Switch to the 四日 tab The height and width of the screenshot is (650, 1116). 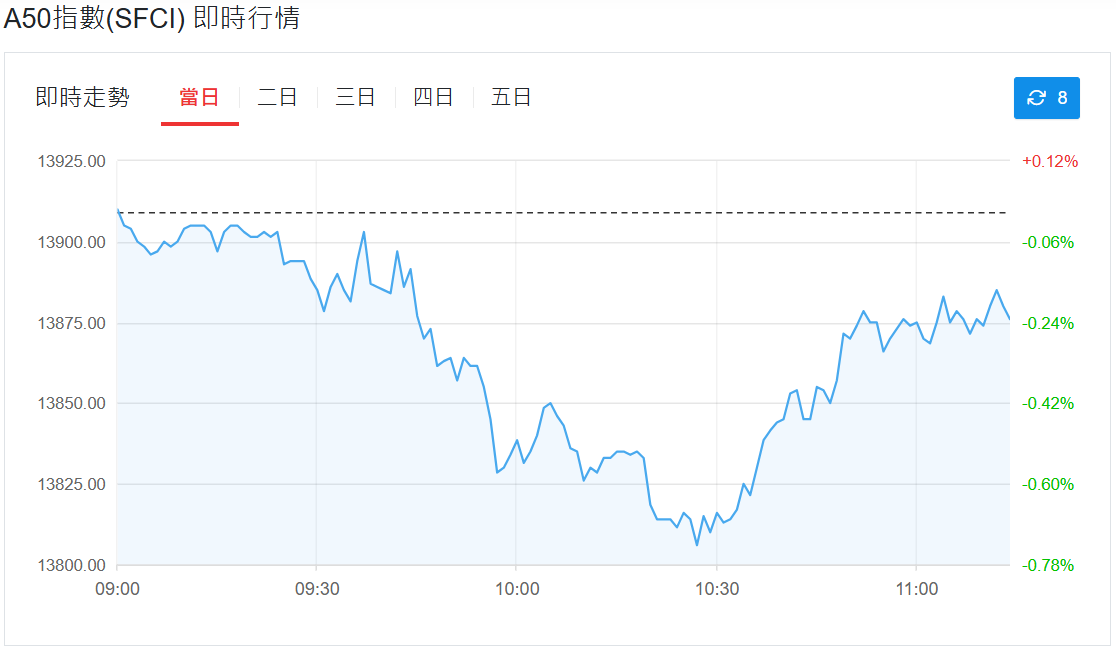pyautogui.click(x=433, y=98)
